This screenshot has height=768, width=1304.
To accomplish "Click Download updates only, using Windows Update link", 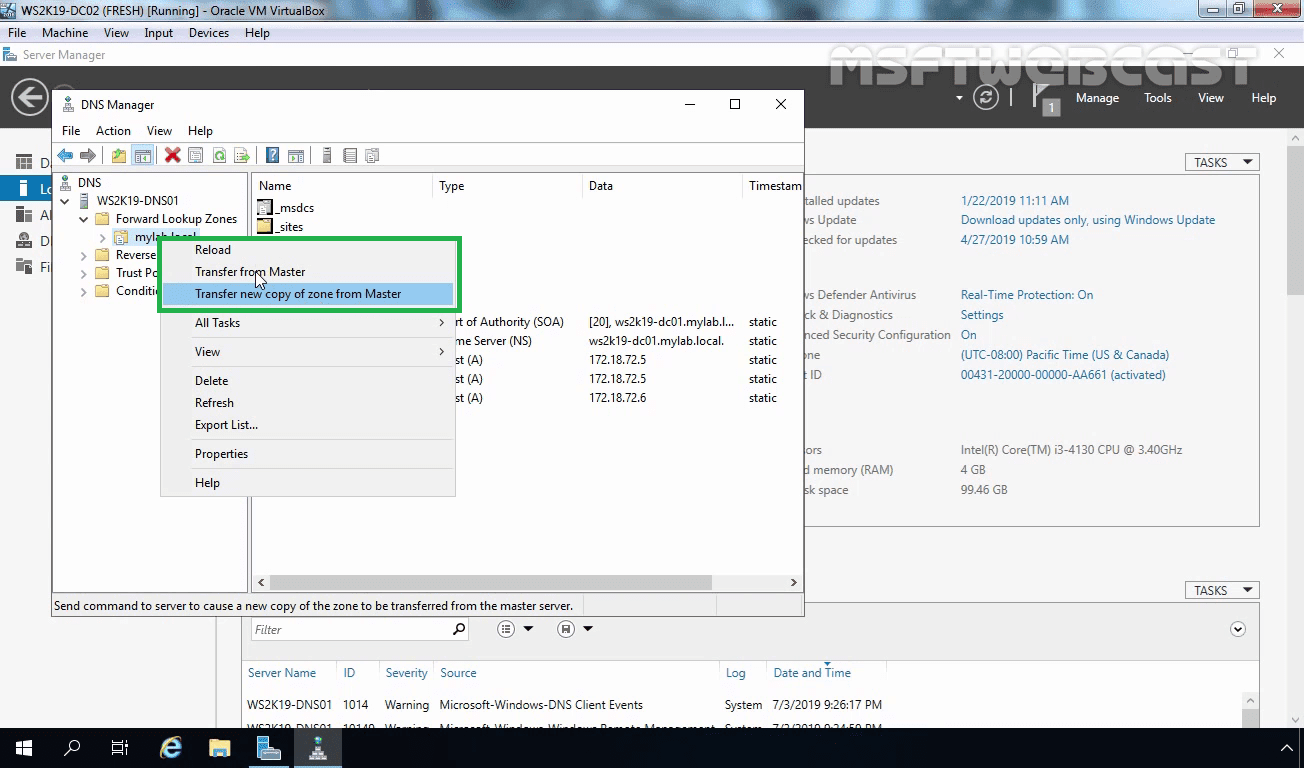I will pos(1088,220).
